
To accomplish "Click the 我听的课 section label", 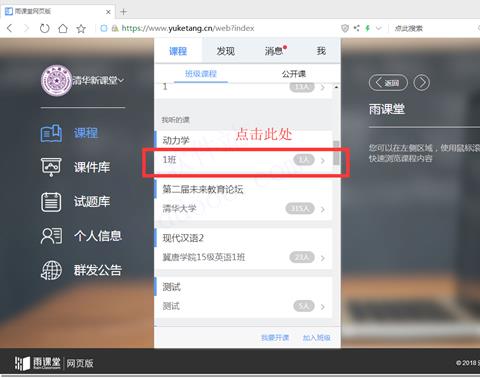I will pyautogui.click(x=176, y=120).
